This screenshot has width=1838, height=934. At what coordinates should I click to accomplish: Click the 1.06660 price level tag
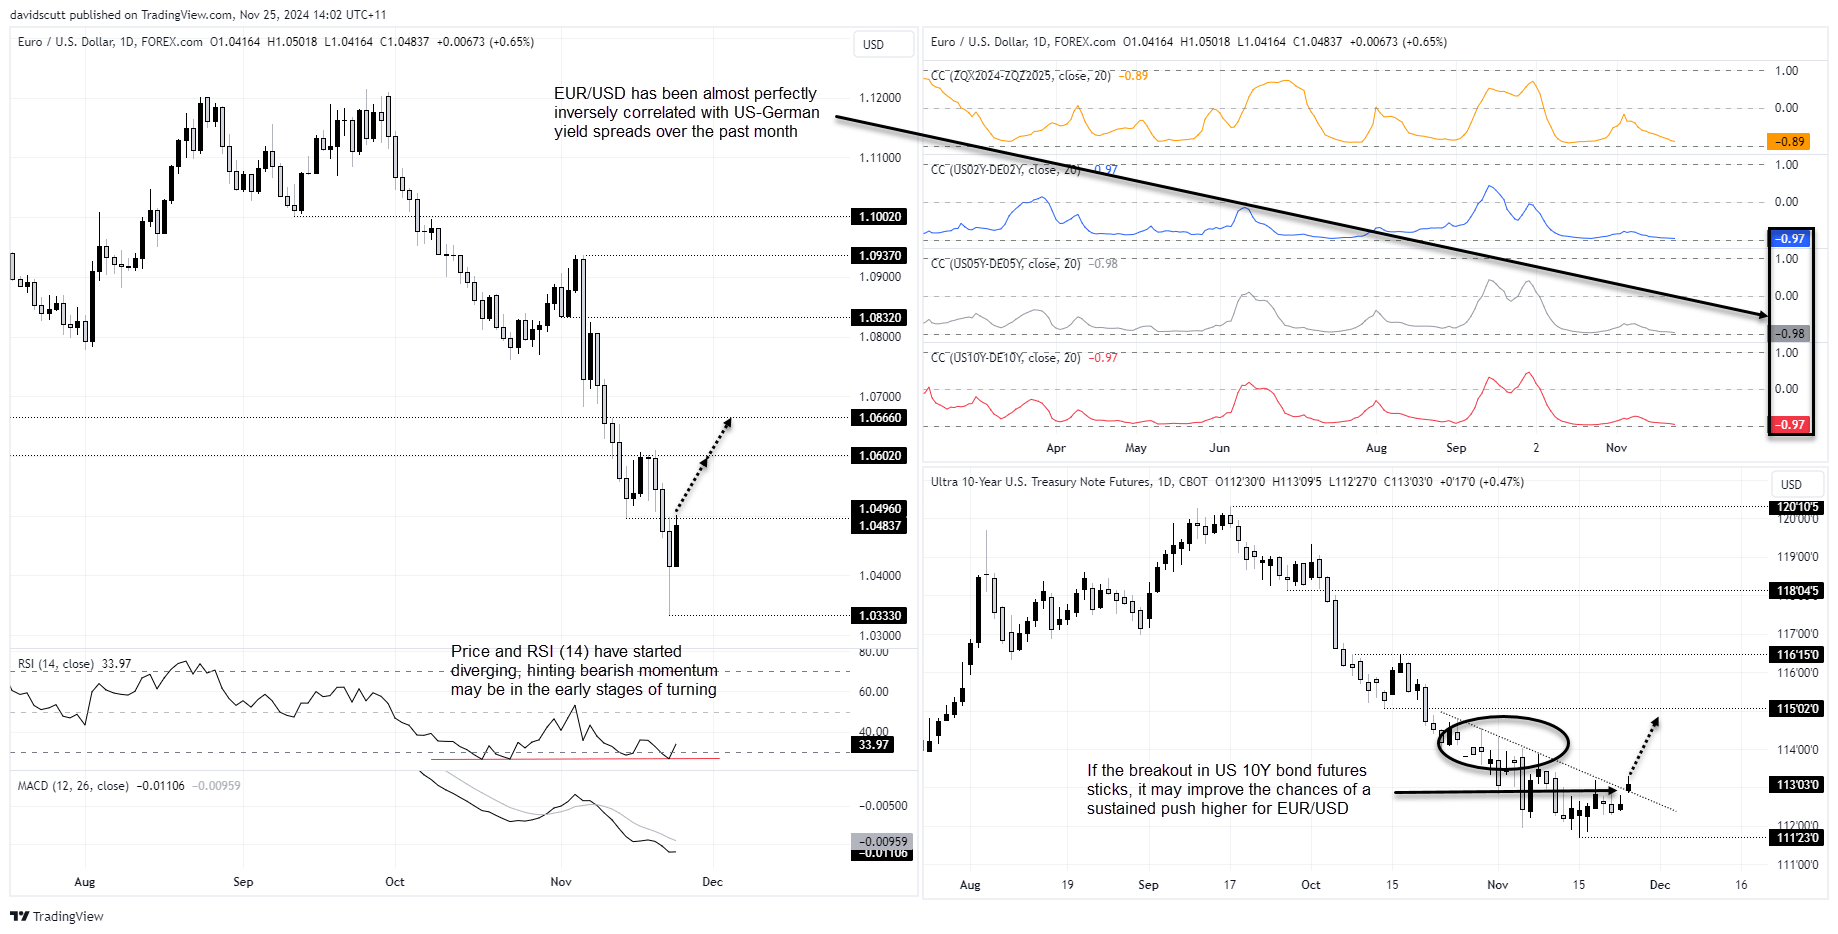coord(879,418)
